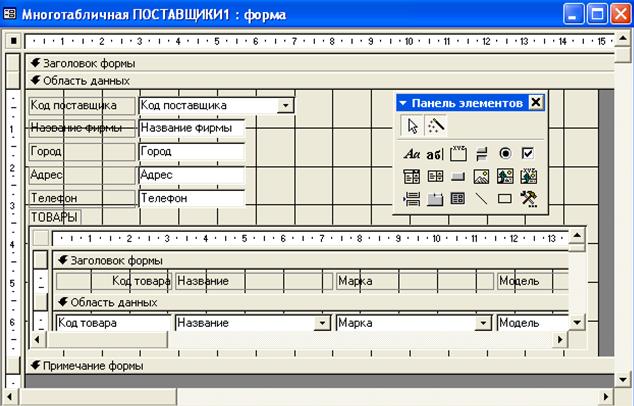This screenshot has height=406, width=634.
Task: Pick the Option Group tool
Action: click(x=458, y=154)
